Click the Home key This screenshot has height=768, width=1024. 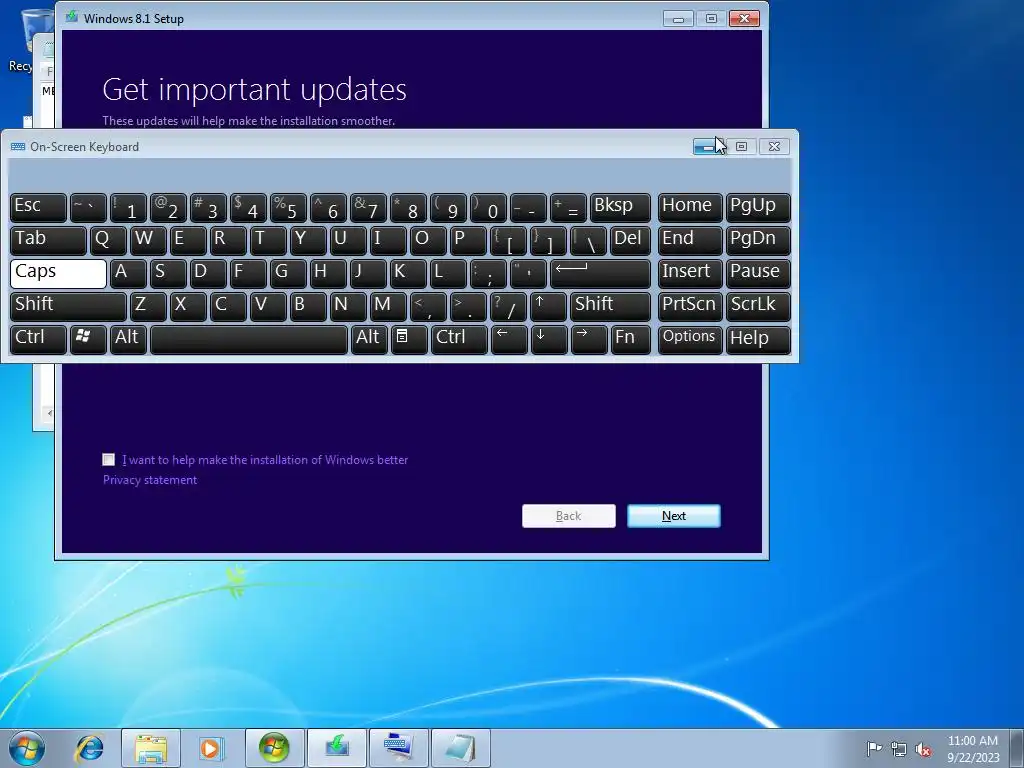690,207
